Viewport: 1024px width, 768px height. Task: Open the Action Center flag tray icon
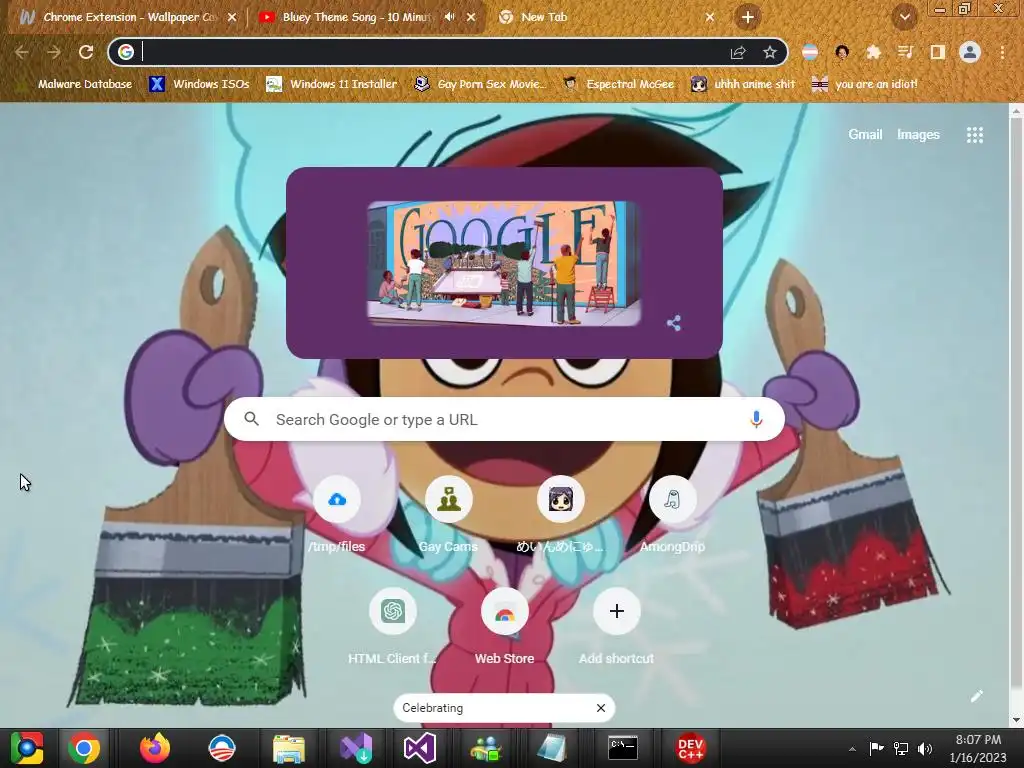[x=876, y=748]
